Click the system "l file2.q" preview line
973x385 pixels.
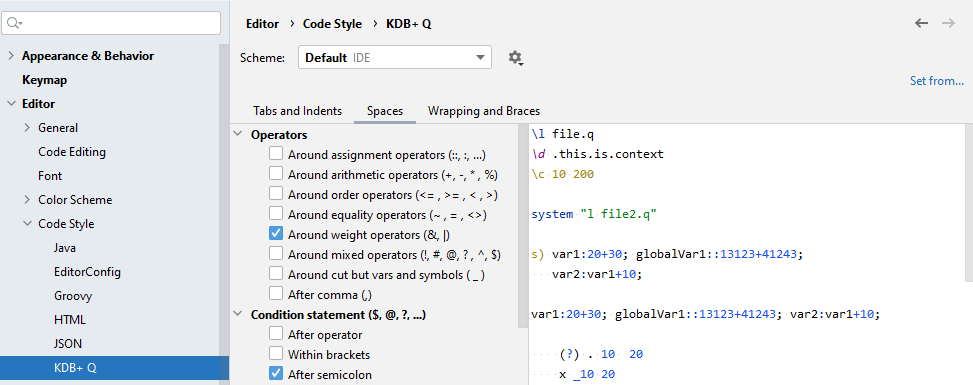[x=594, y=214]
